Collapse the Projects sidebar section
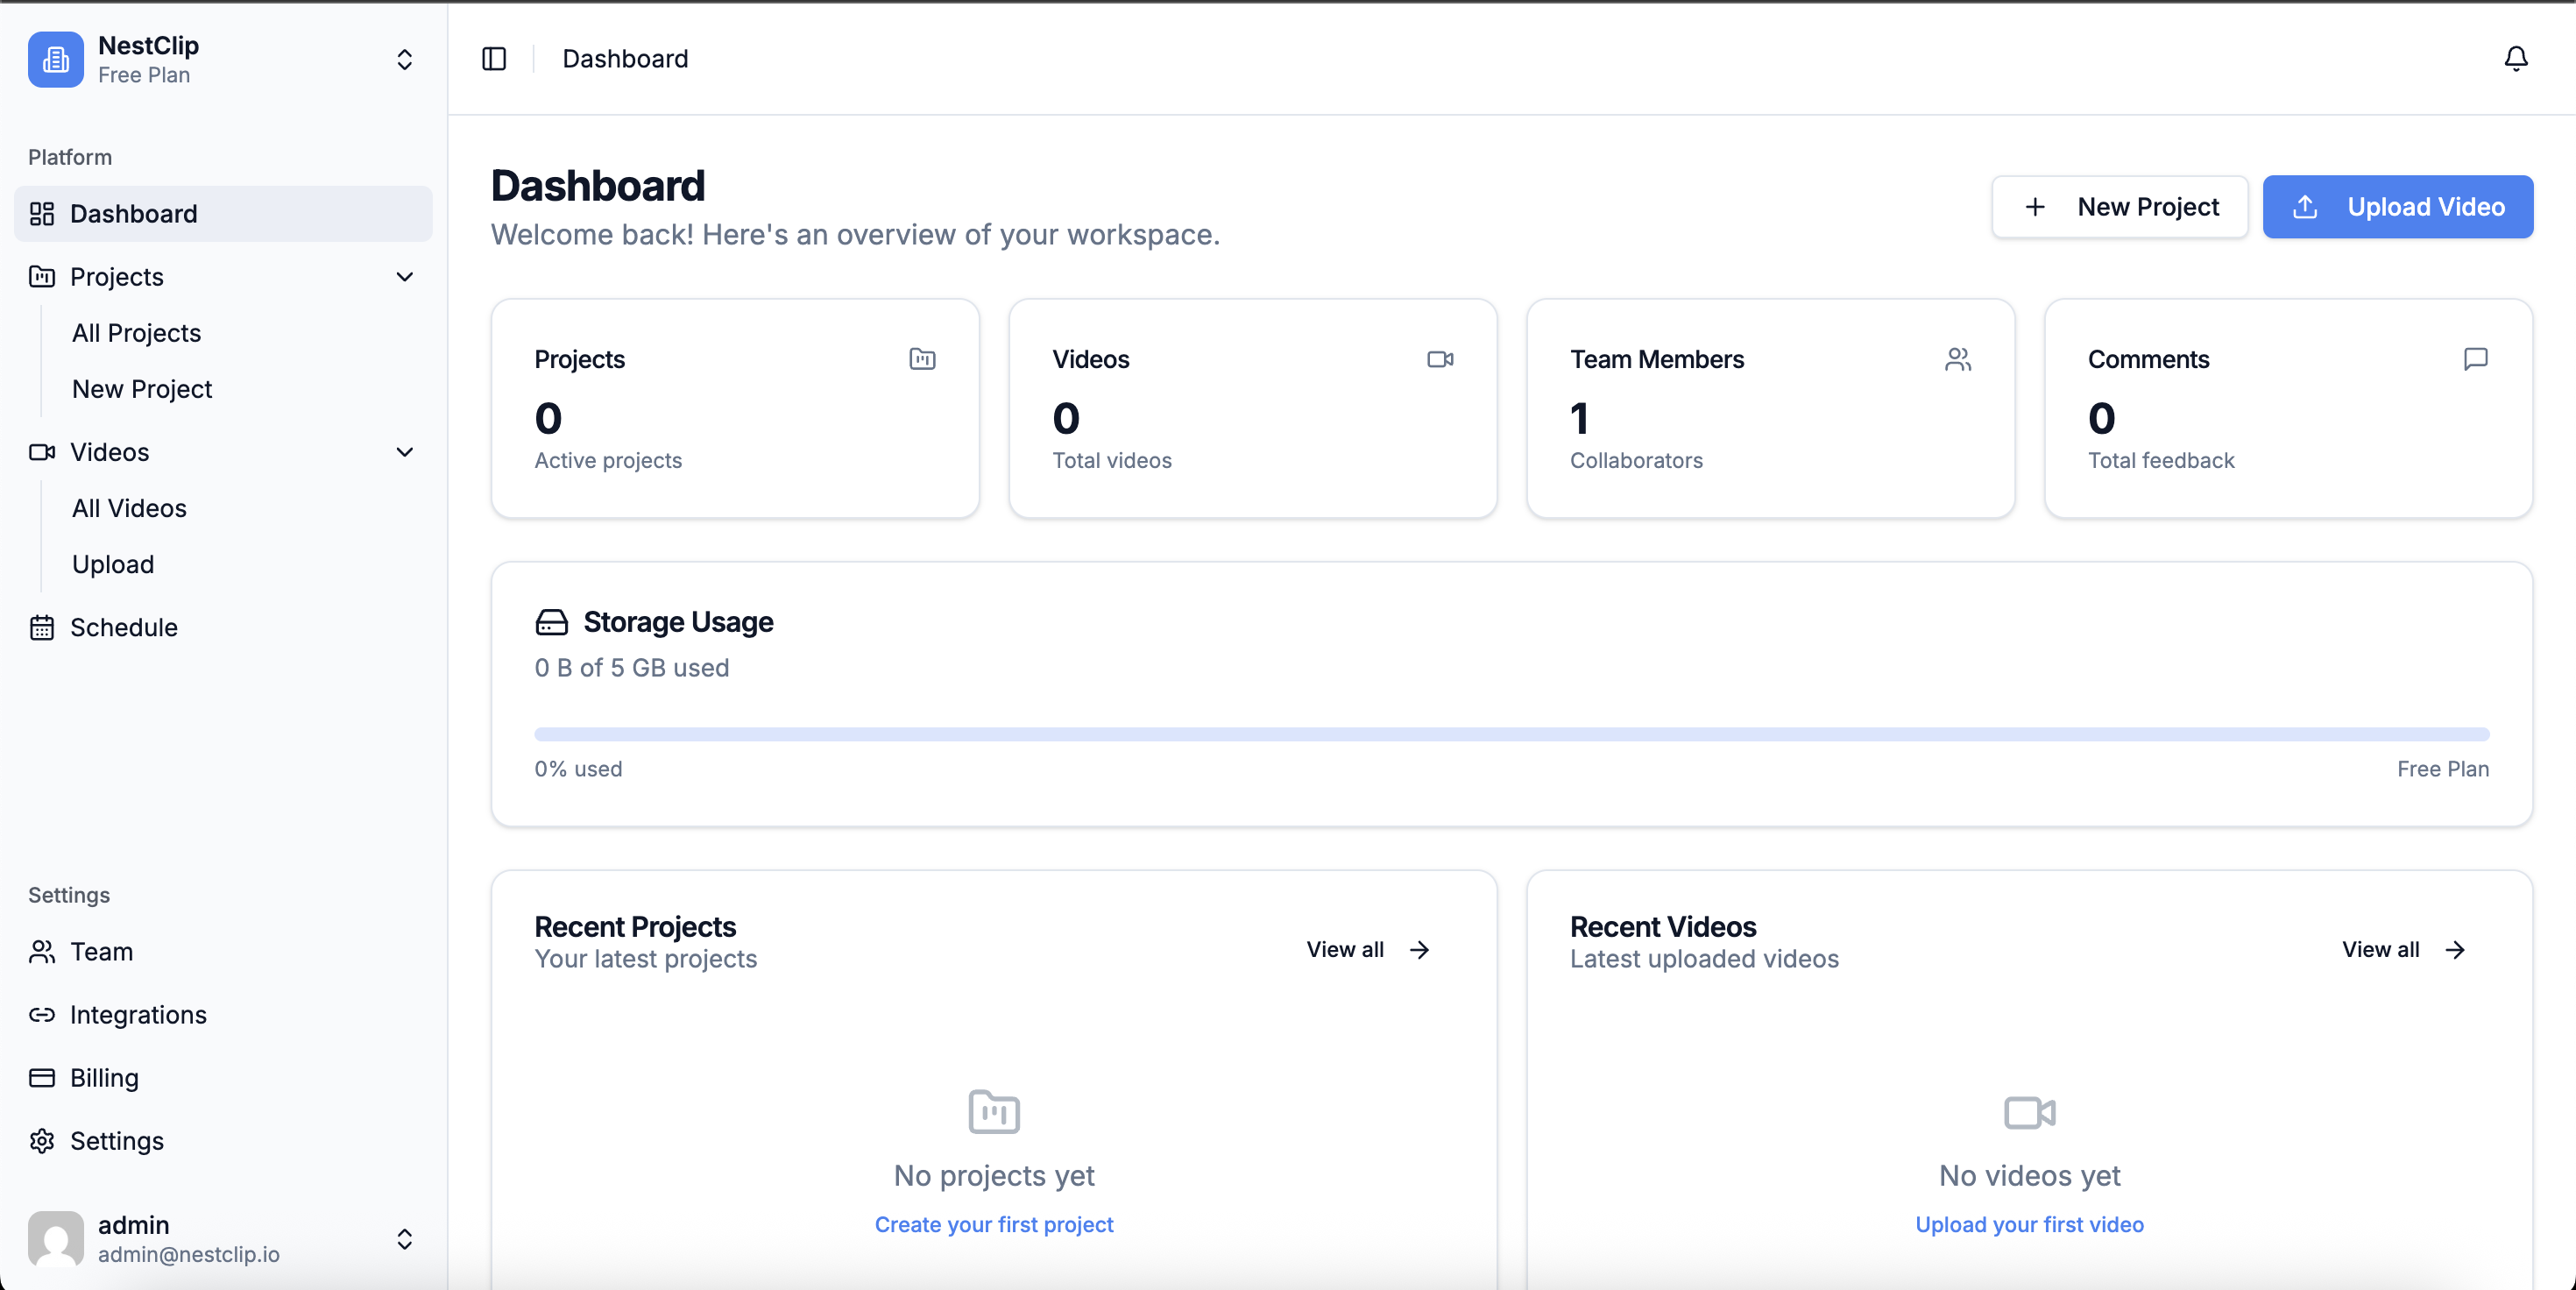 pos(404,277)
